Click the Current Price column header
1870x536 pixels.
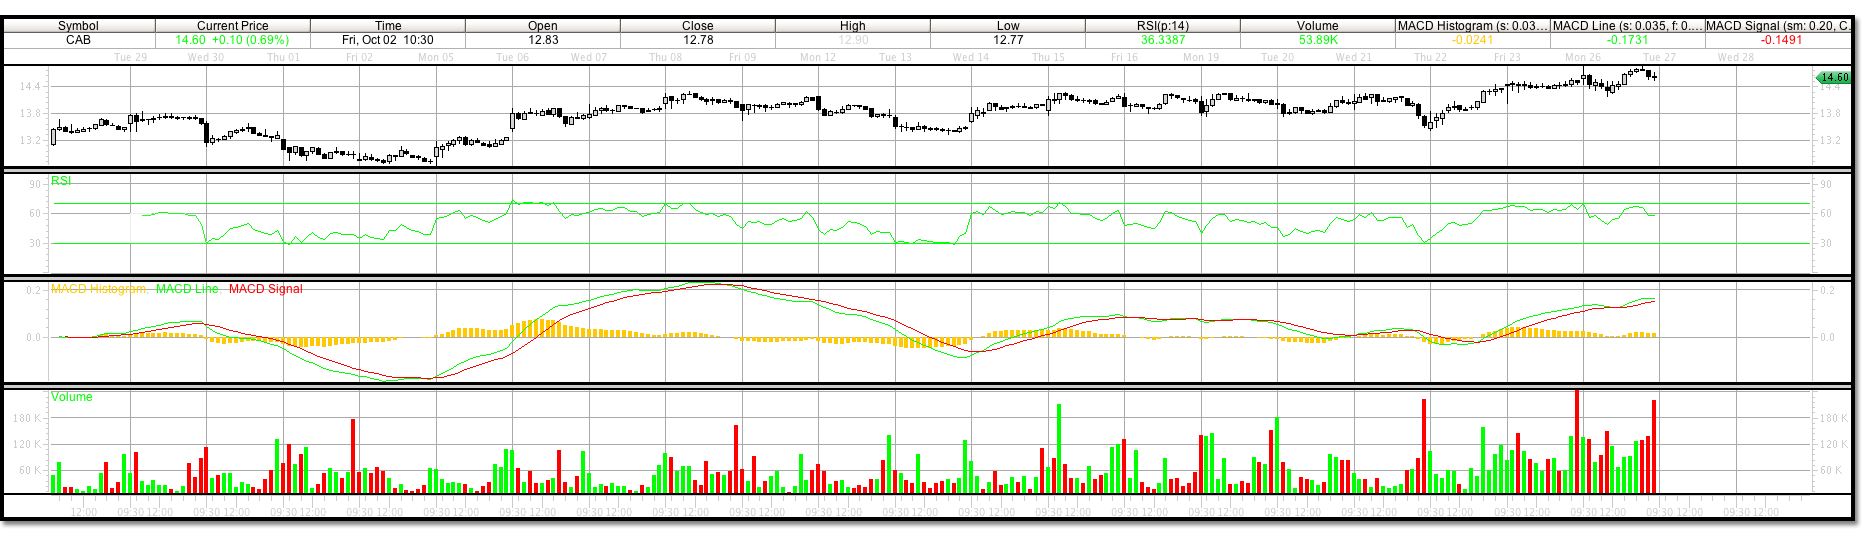(232, 26)
